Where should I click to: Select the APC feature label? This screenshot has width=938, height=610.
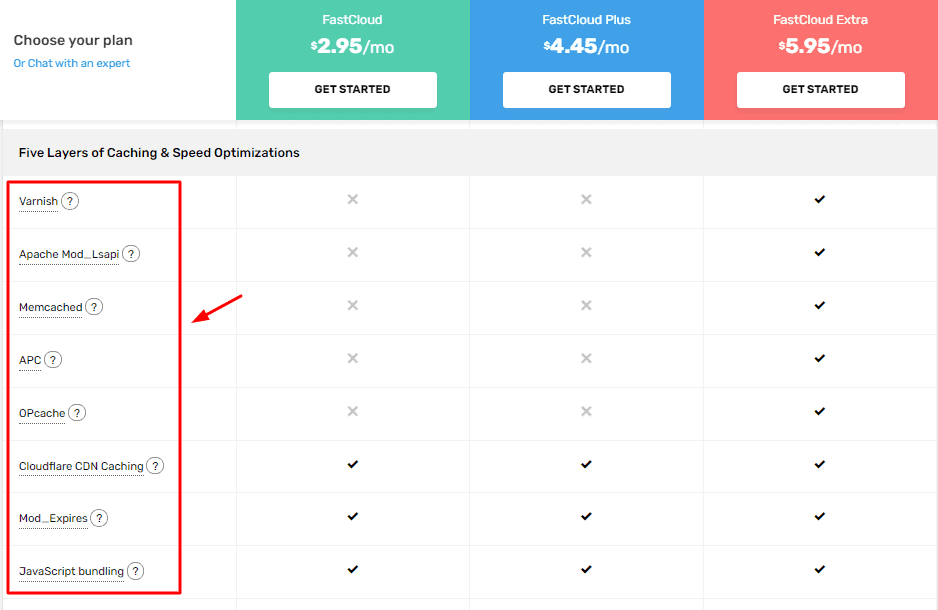pos(30,360)
